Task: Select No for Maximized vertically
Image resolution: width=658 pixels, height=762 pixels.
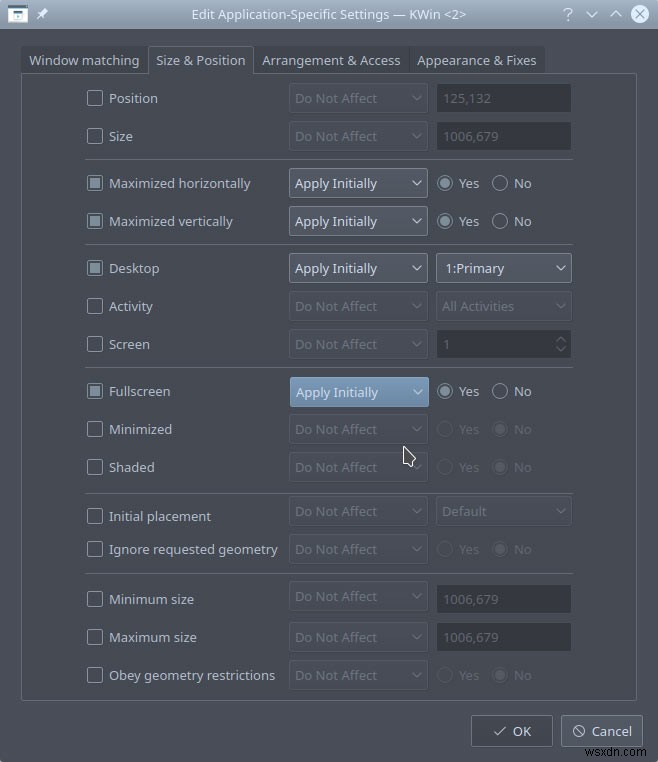Action: tap(500, 221)
